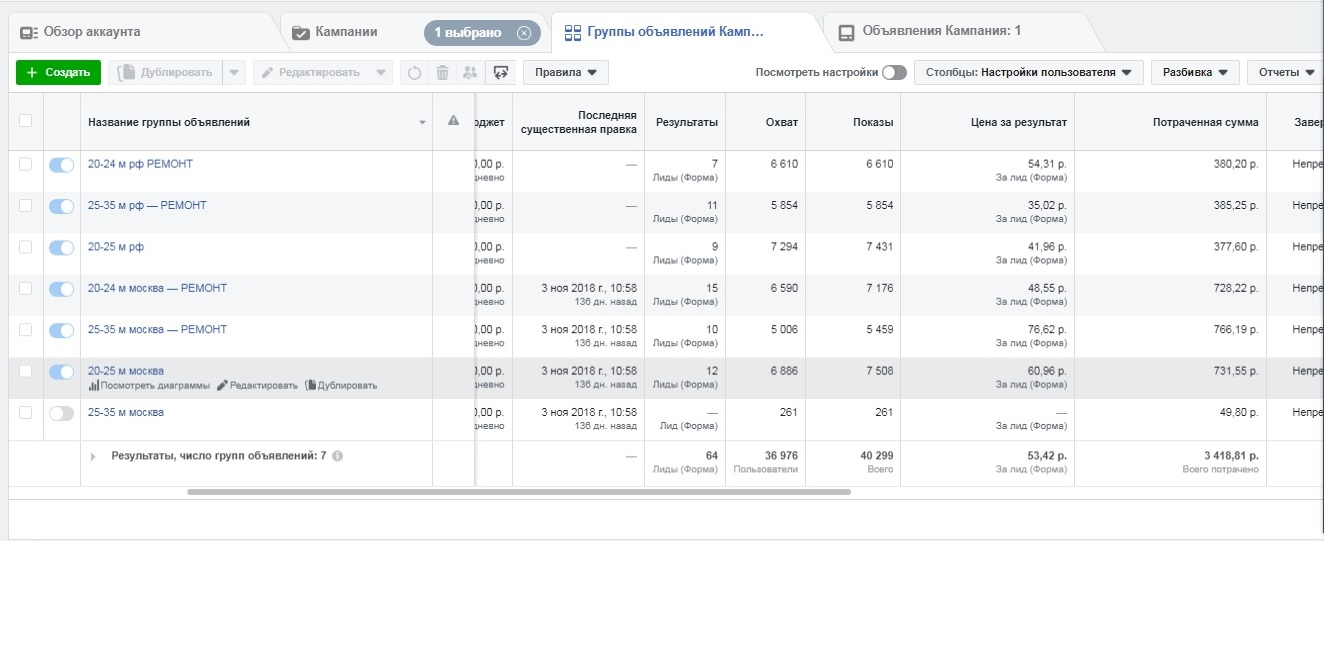This screenshot has width=1324, height=661.
Task: Tick the checkbox for row 20-25 м рф
Action: pos(25,246)
